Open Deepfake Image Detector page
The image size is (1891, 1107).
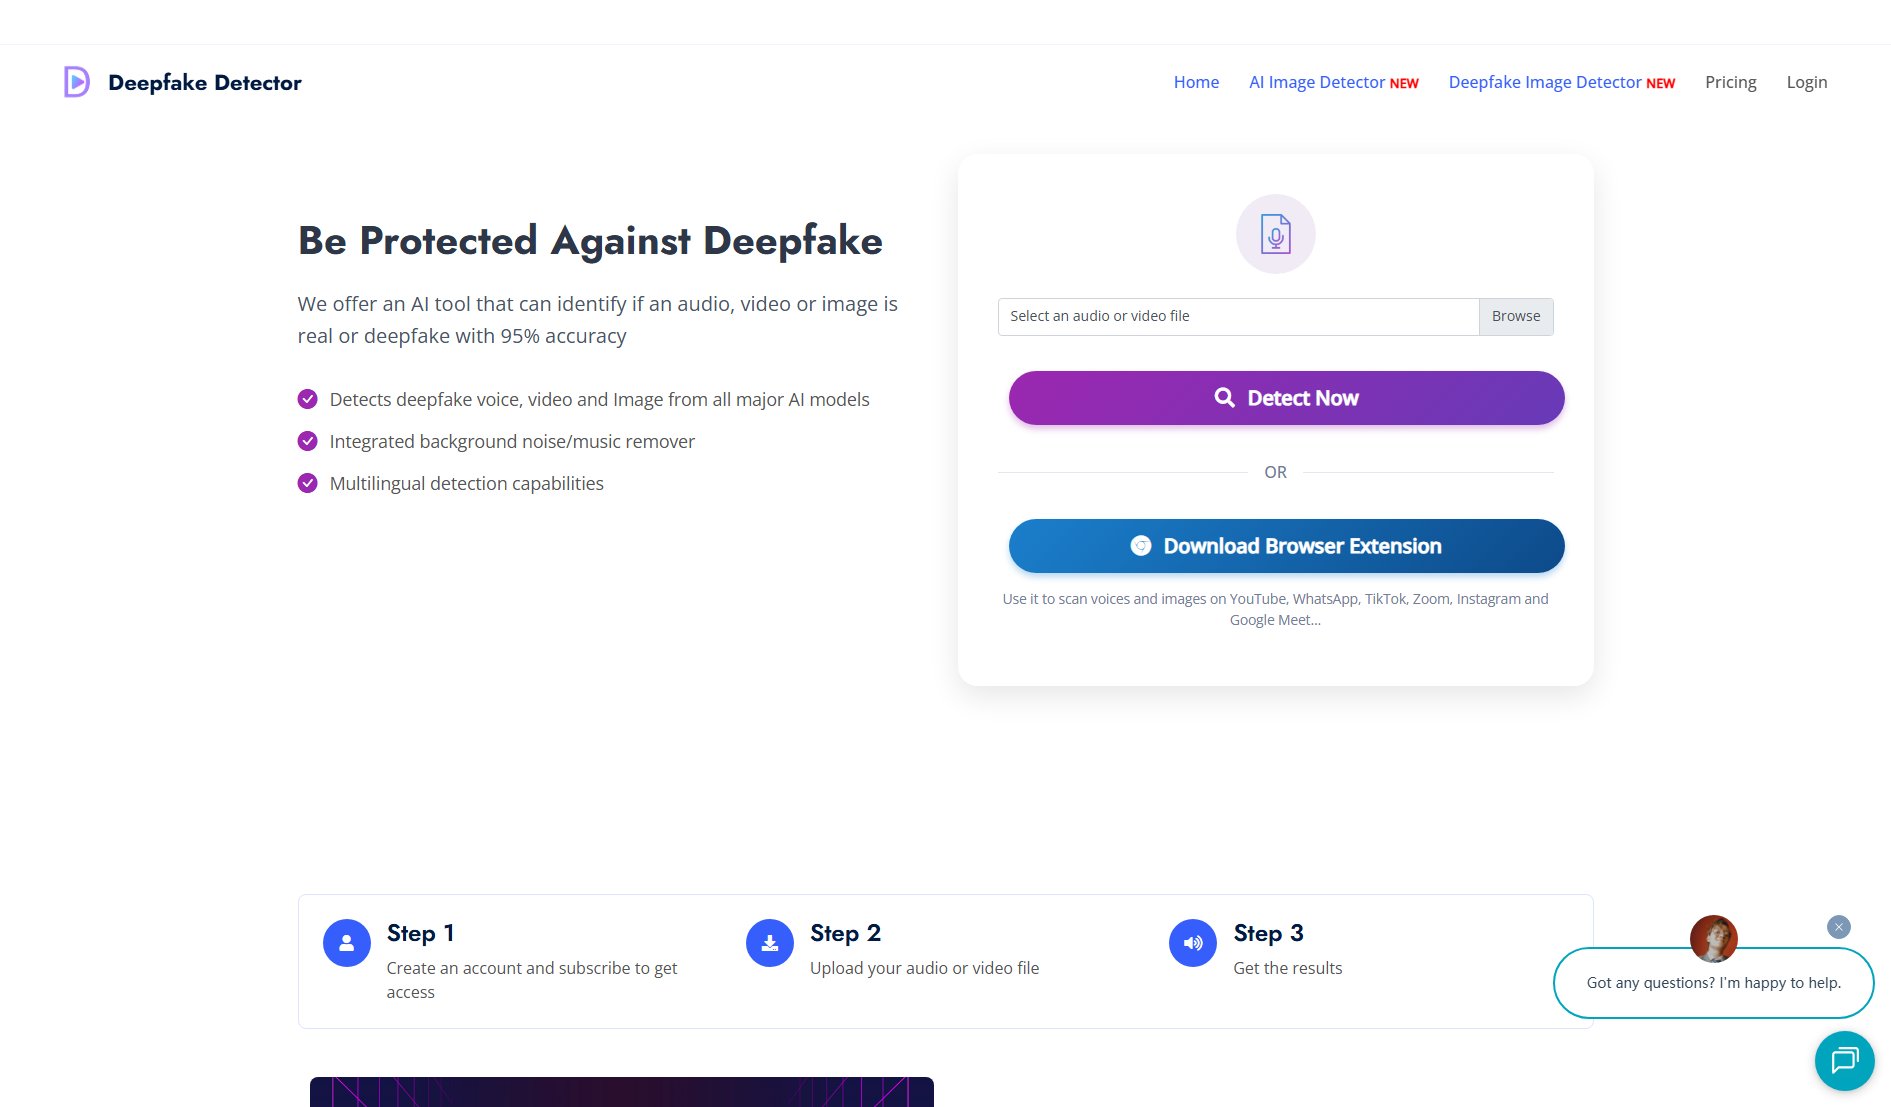click(x=1561, y=82)
